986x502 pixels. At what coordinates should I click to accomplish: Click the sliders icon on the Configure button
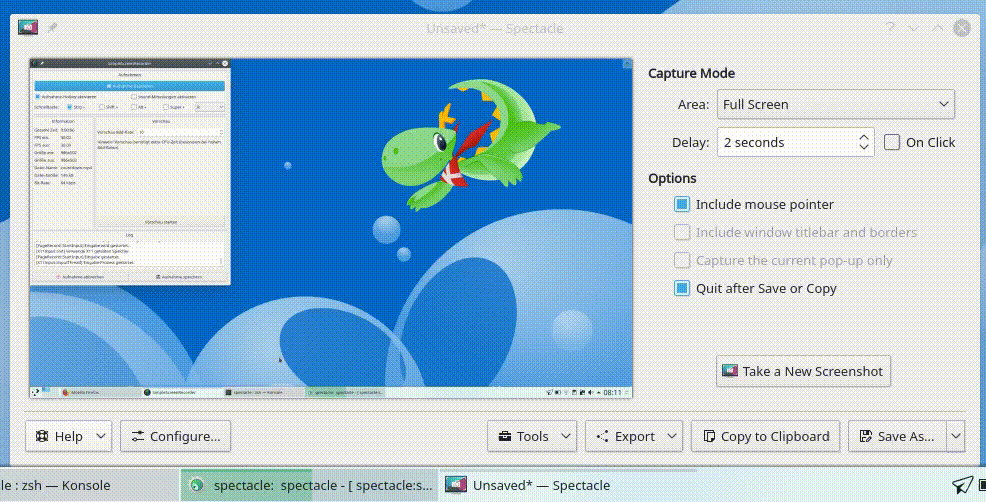click(138, 436)
